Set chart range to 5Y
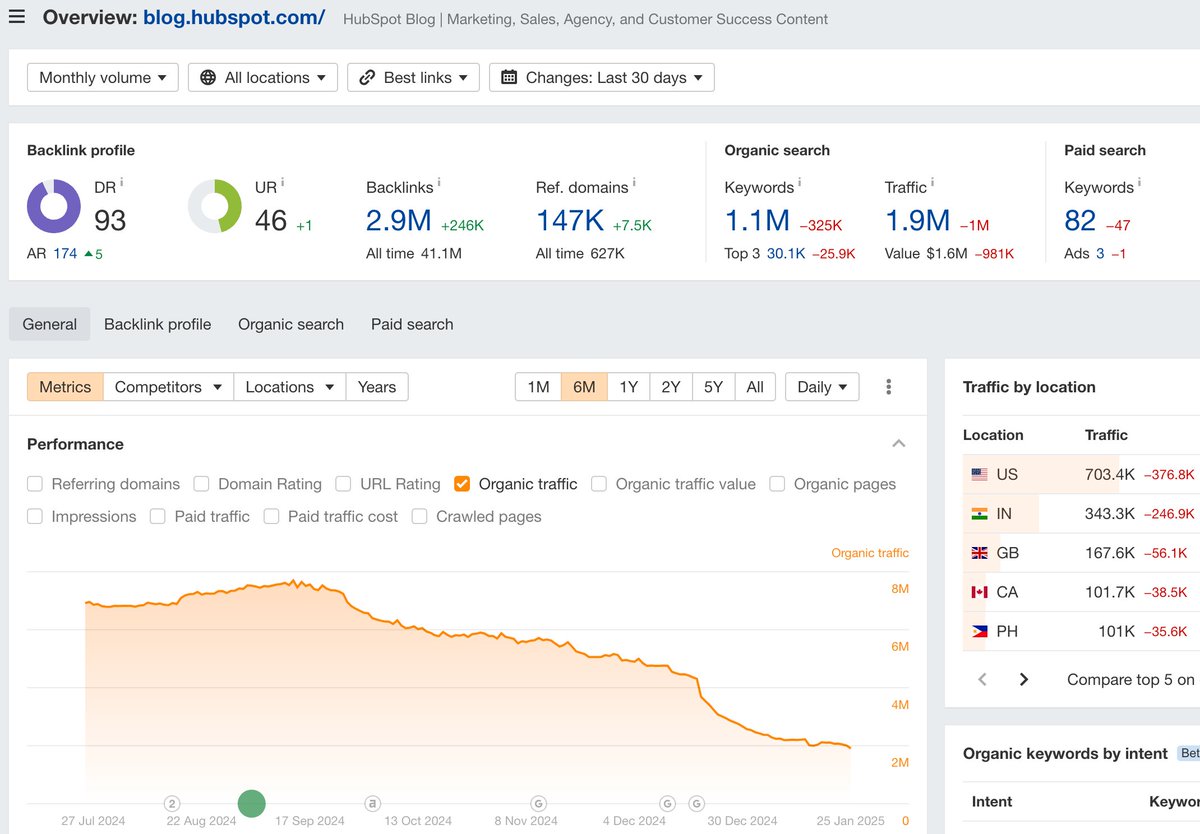 (x=713, y=387)
